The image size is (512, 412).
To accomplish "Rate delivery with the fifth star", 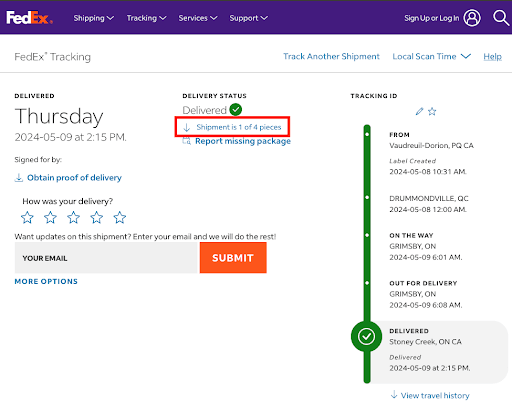I will coord(120,217).
